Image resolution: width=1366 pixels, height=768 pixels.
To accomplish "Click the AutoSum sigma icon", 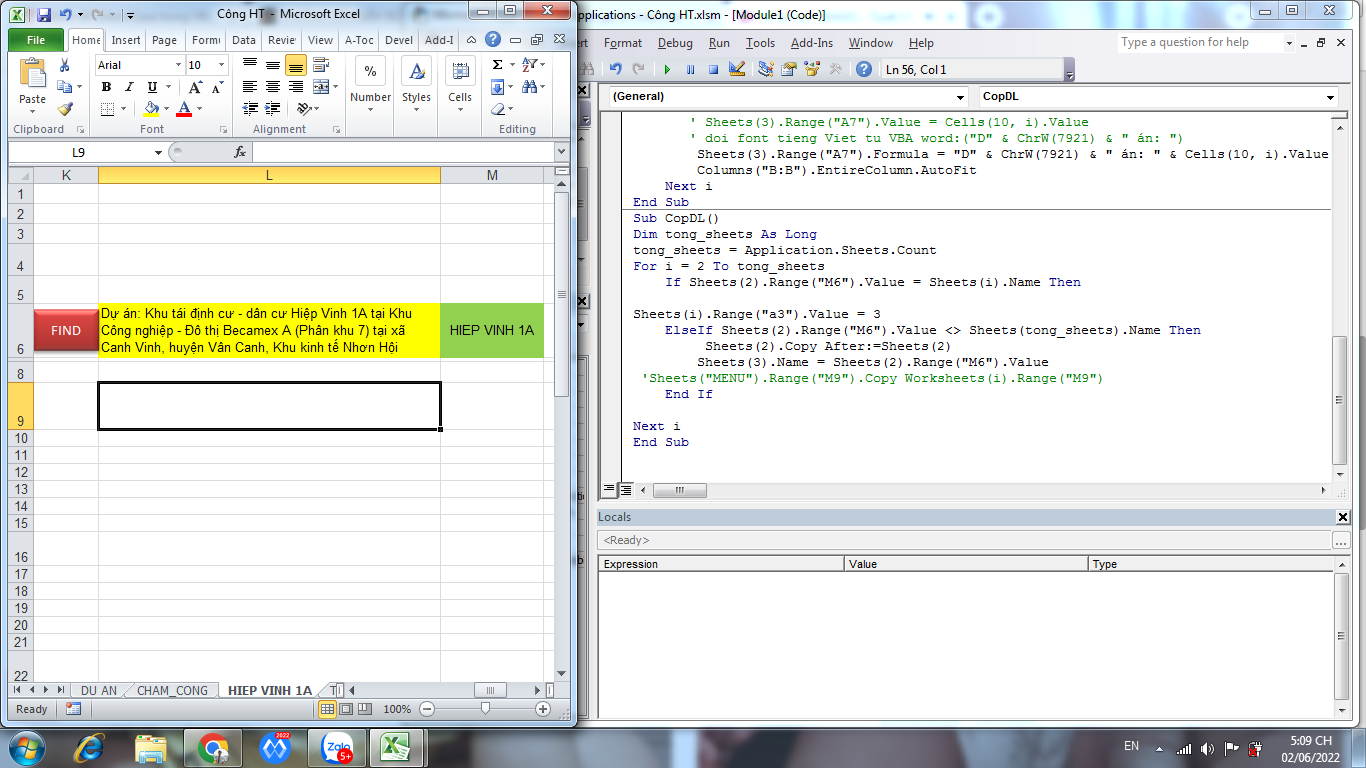I will 498,65.
